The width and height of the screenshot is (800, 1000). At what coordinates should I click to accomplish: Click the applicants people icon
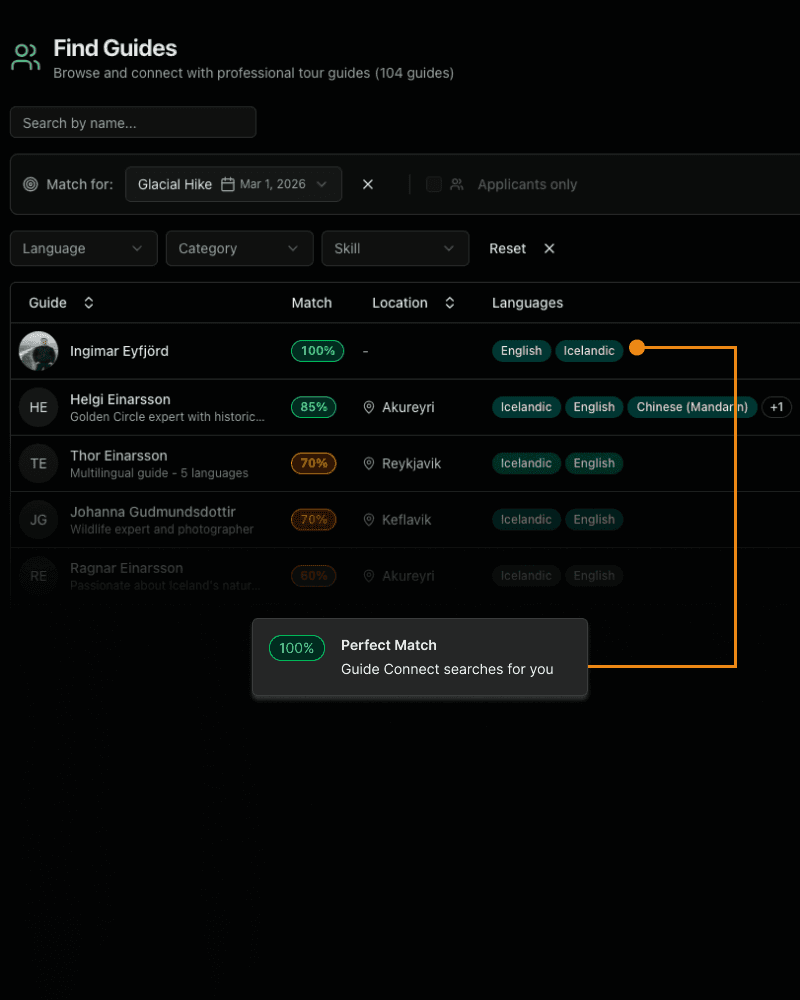[x=457, y=184]
